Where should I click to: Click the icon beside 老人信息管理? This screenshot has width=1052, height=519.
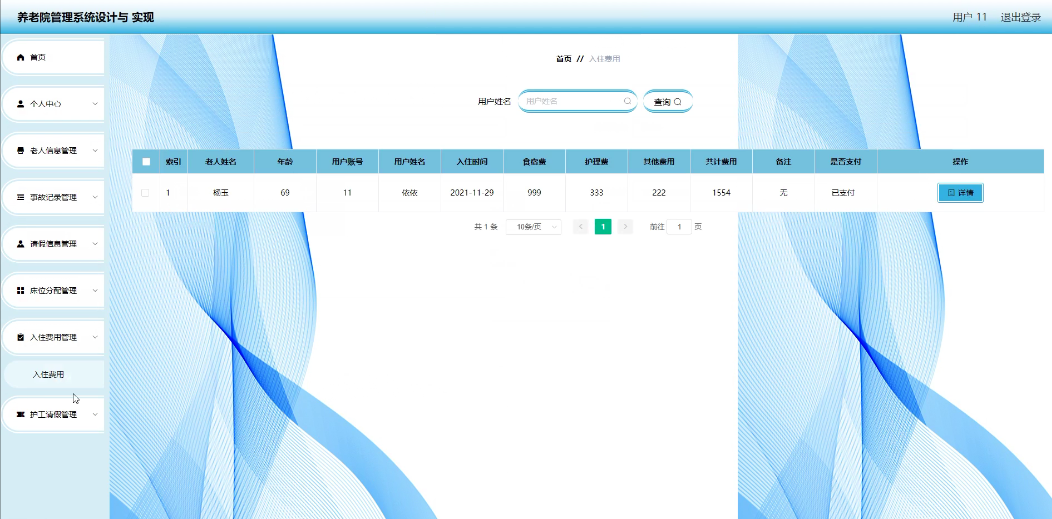tap(20, 151)
